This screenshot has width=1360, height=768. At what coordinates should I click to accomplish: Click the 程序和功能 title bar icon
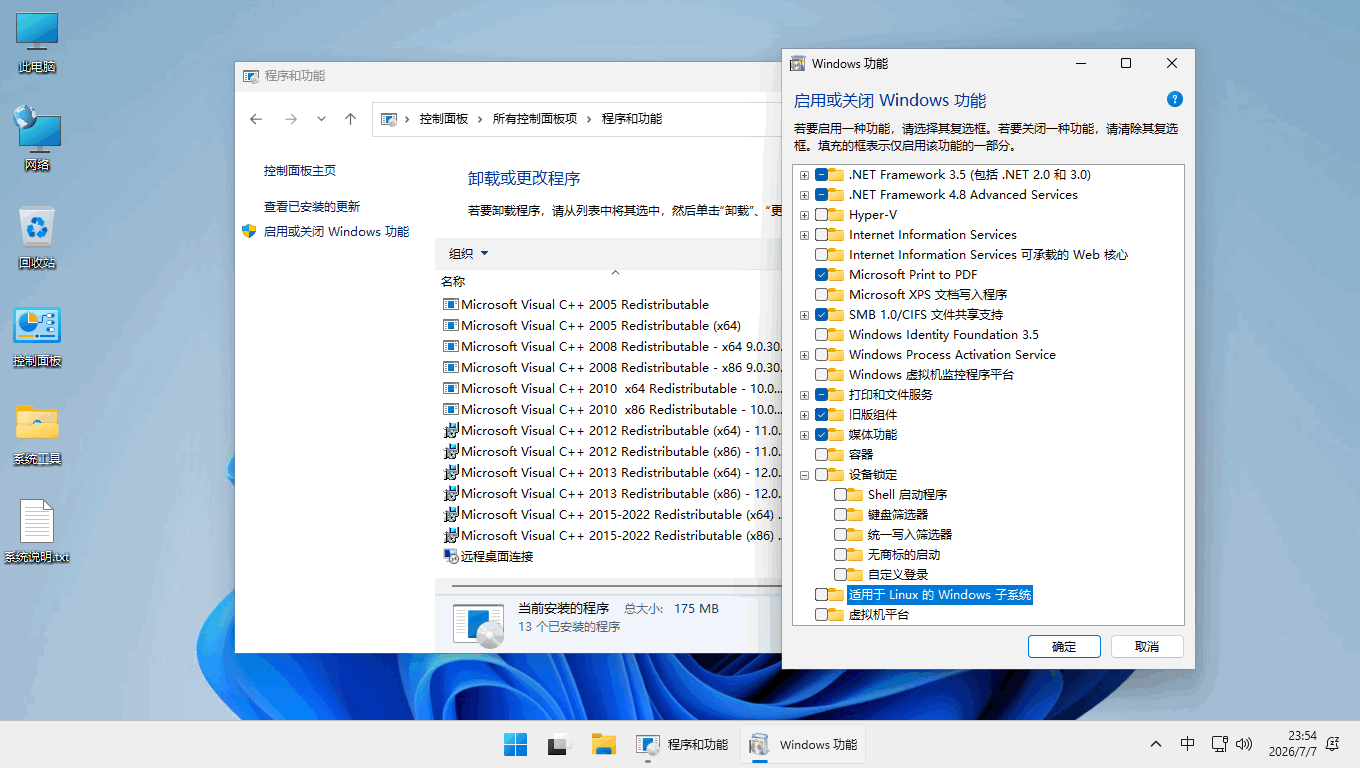coord(250,76)
